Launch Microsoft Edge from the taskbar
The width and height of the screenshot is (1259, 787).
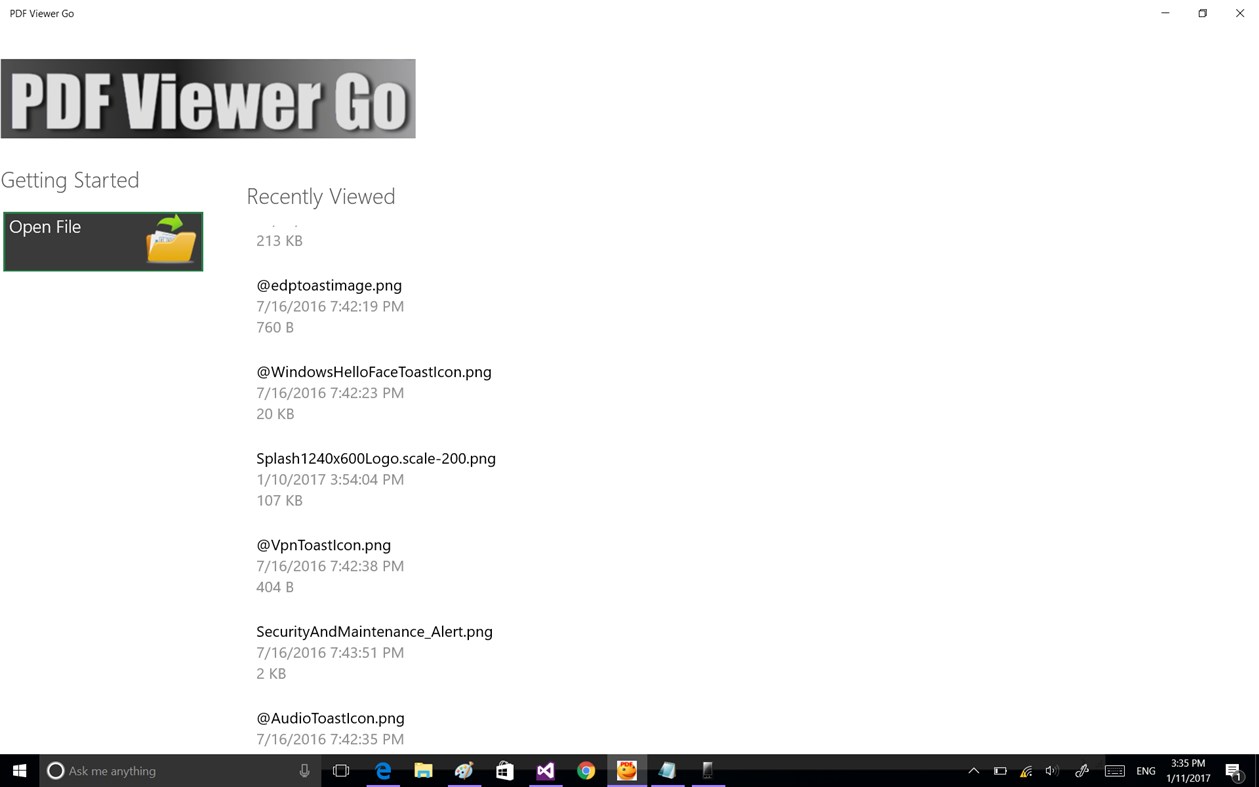(x=382, y=770)
